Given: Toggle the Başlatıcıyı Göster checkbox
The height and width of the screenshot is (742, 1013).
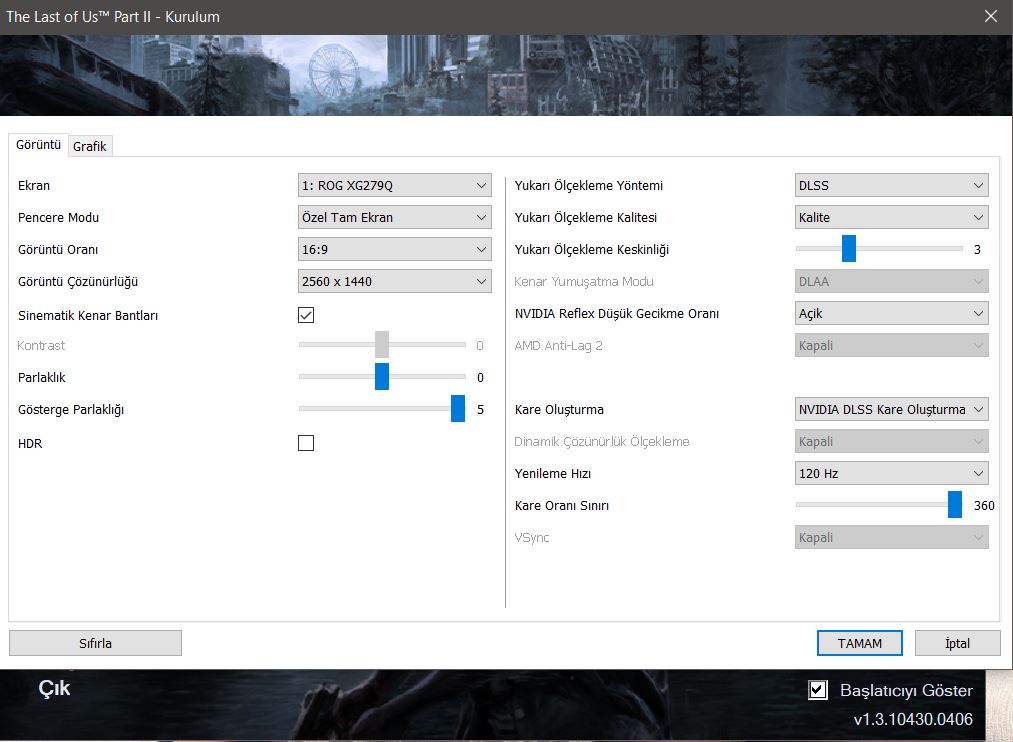Looking at the screenshot, I should (x=818, y=690).
